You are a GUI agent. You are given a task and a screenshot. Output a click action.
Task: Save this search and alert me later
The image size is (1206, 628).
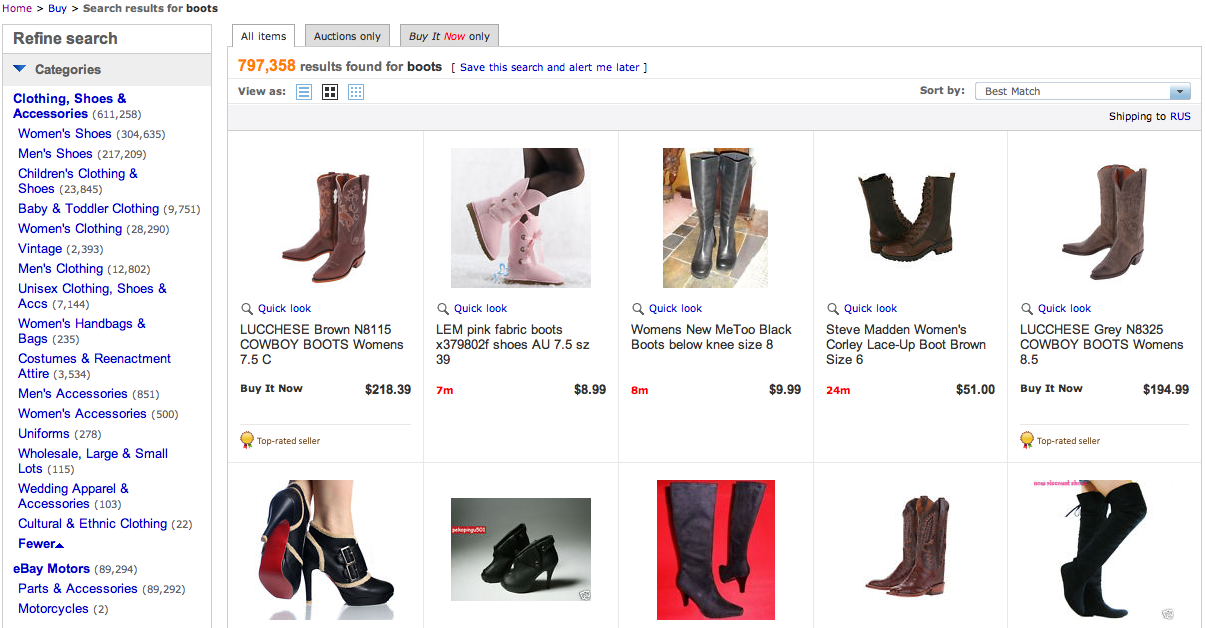tap(549, 67)
